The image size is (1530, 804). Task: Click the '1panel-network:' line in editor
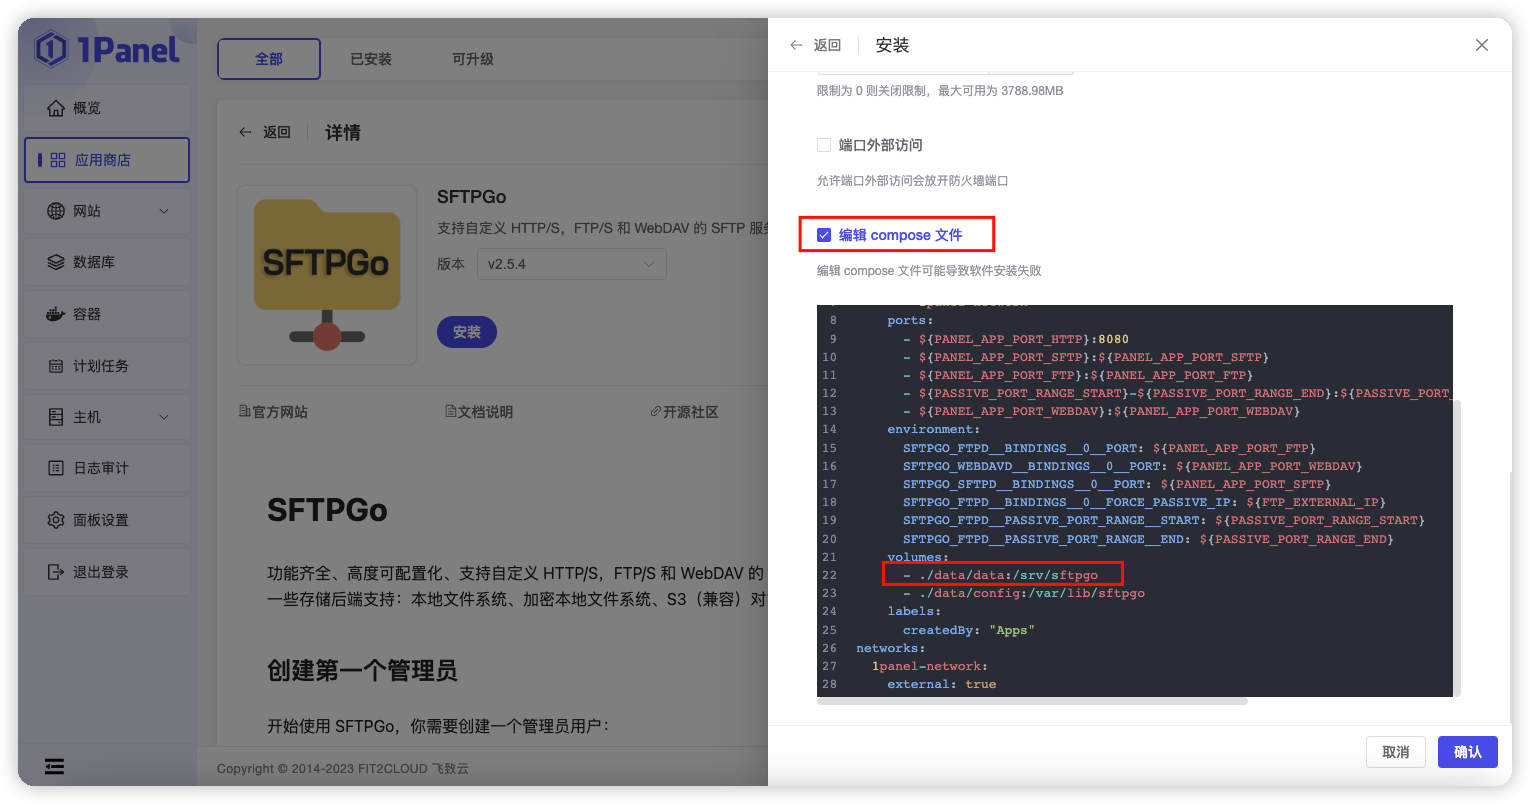pyautogui.click(x=930, y=666)
